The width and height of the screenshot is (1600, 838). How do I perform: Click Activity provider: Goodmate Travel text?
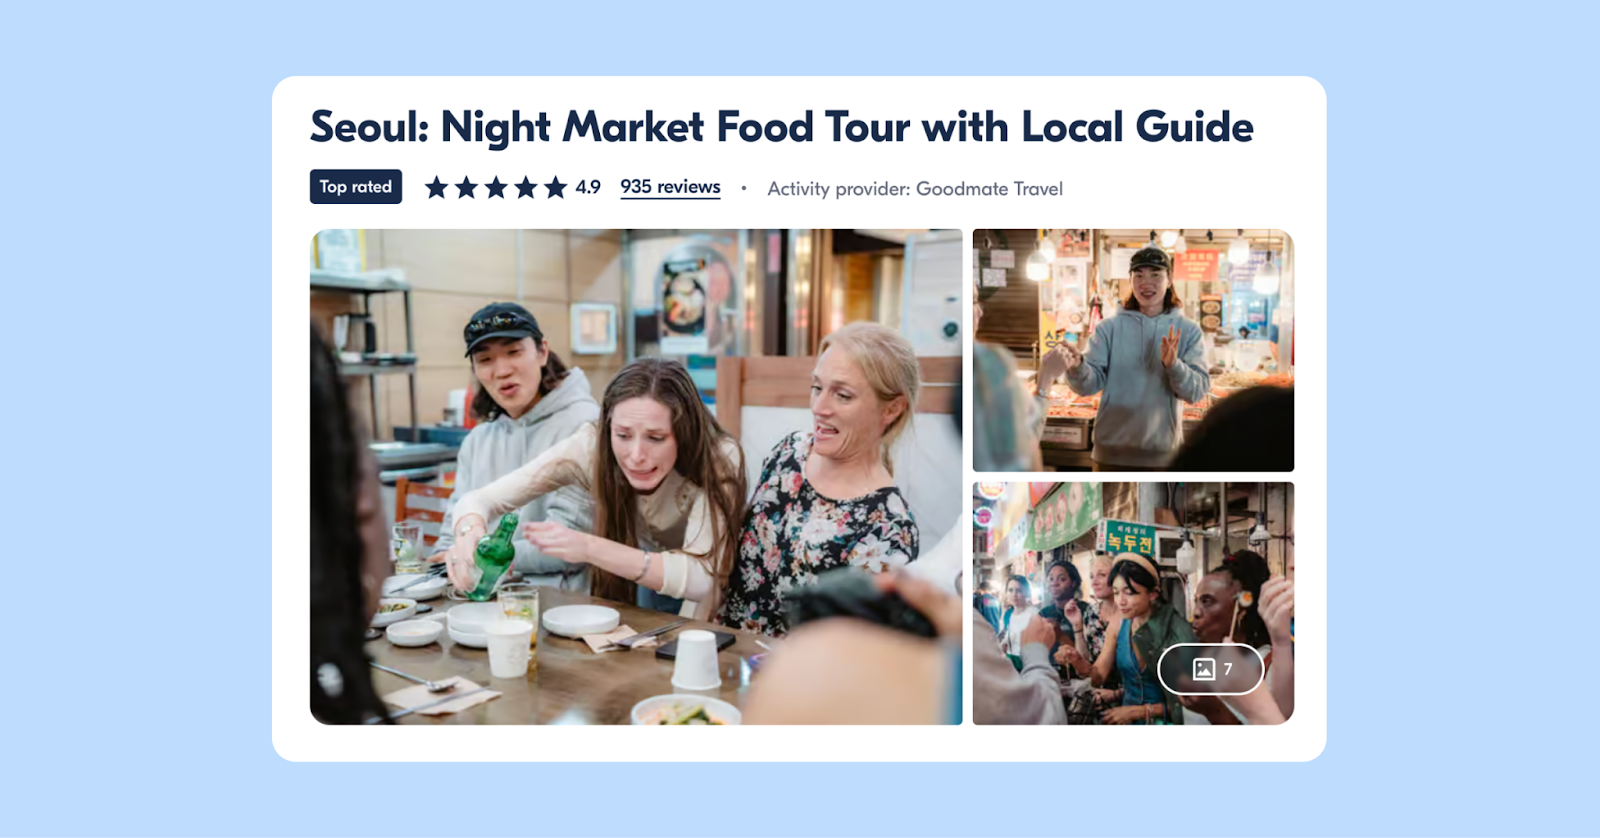[x=915, y=188]
